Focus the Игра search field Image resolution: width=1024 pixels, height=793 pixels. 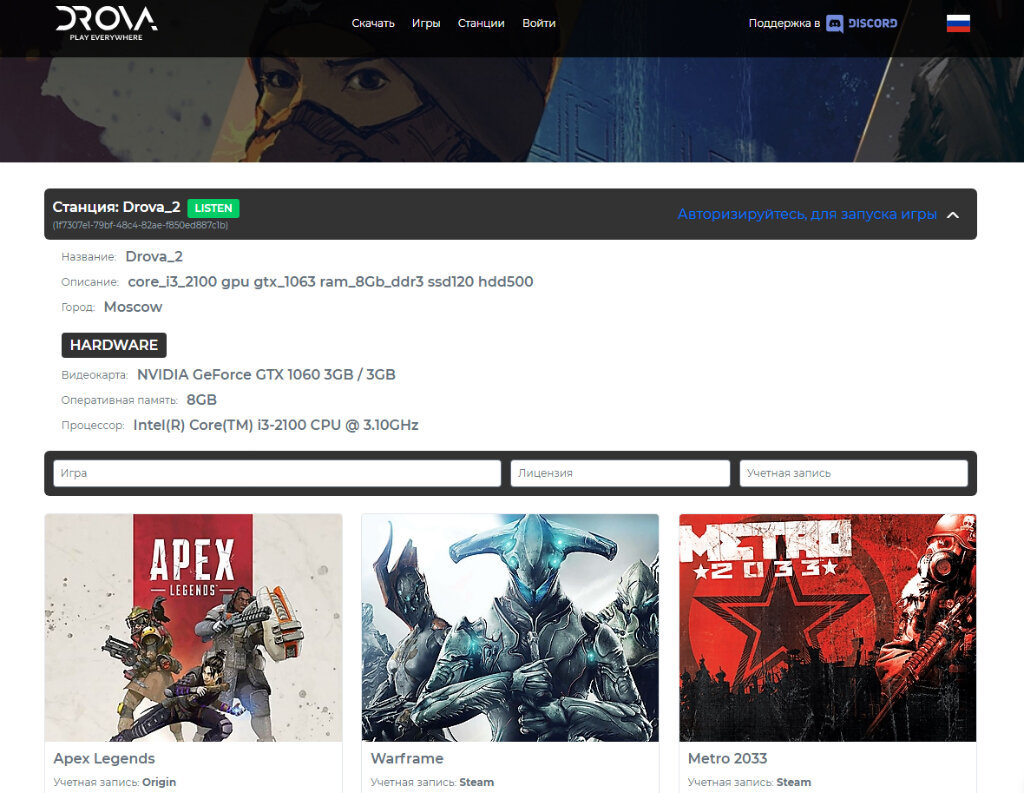click(277, 473)
